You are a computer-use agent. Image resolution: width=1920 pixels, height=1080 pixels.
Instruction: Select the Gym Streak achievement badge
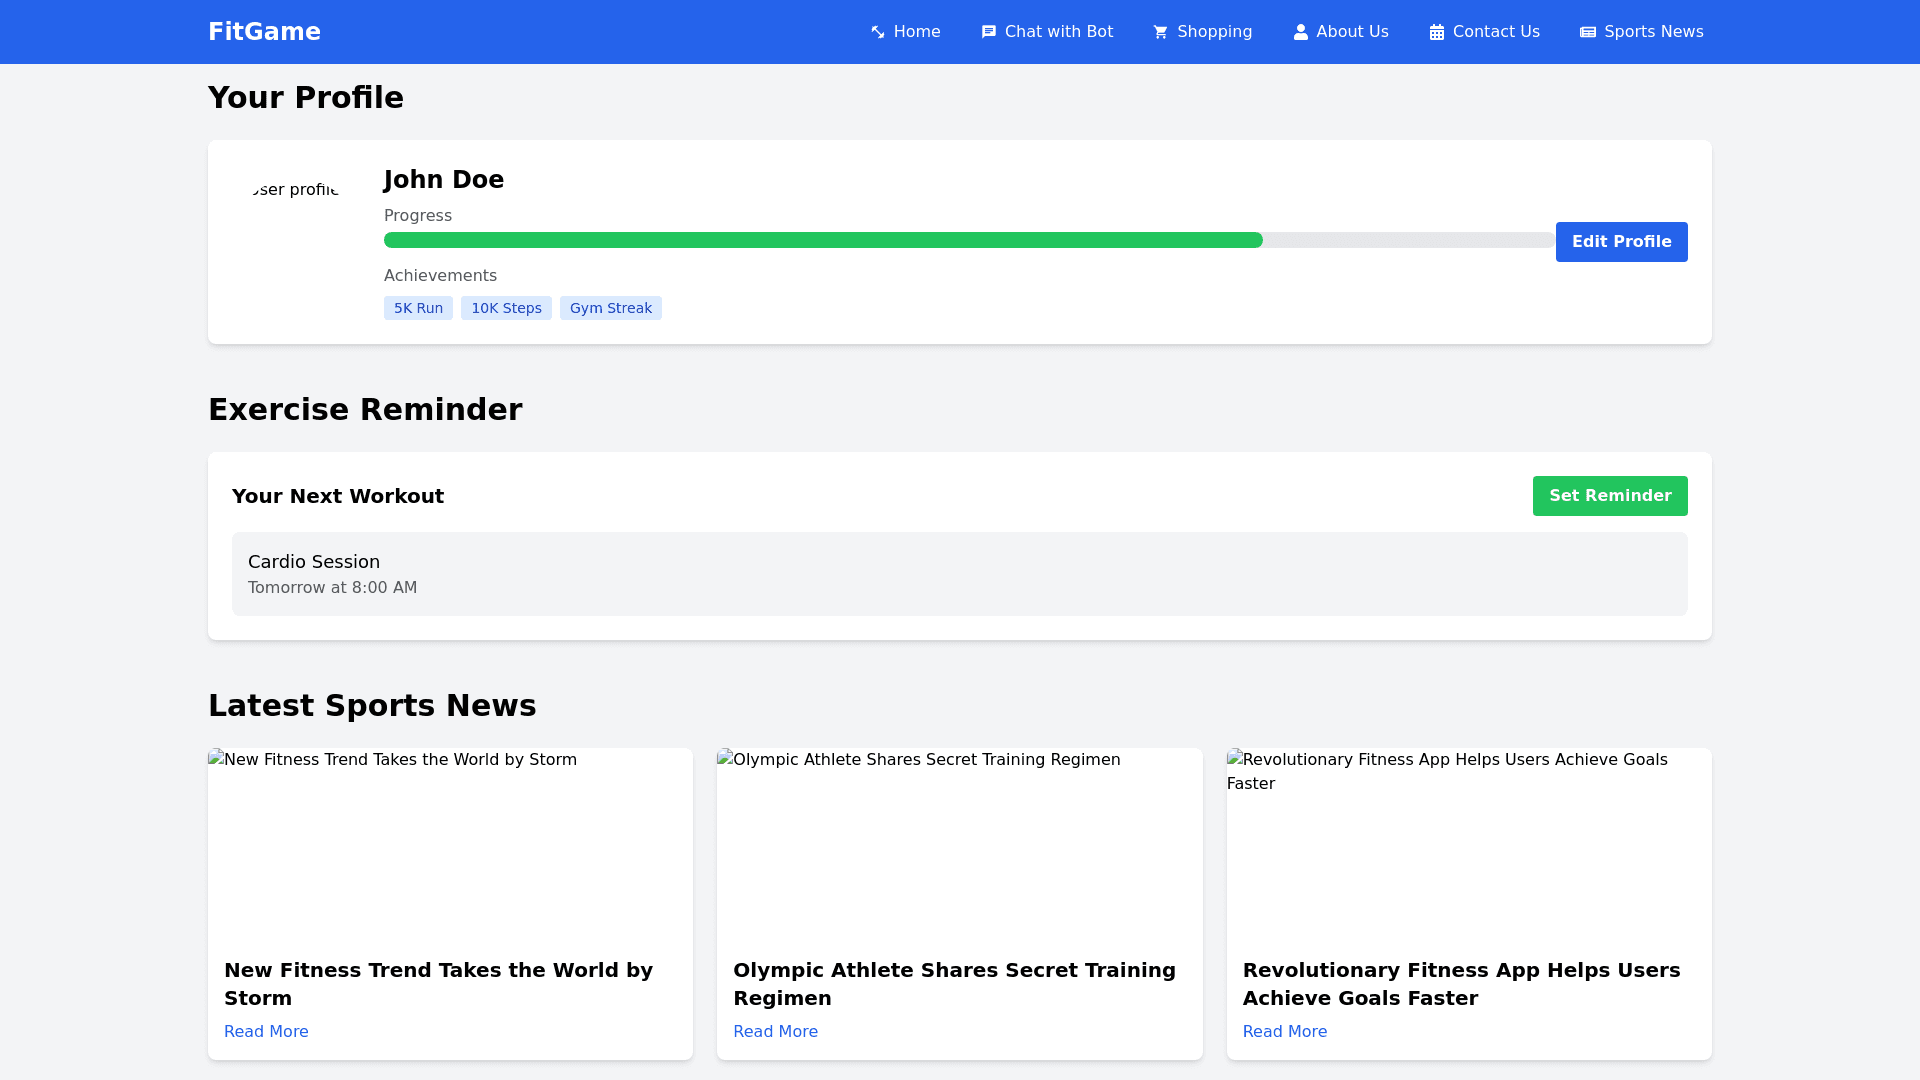pos(610,308)
